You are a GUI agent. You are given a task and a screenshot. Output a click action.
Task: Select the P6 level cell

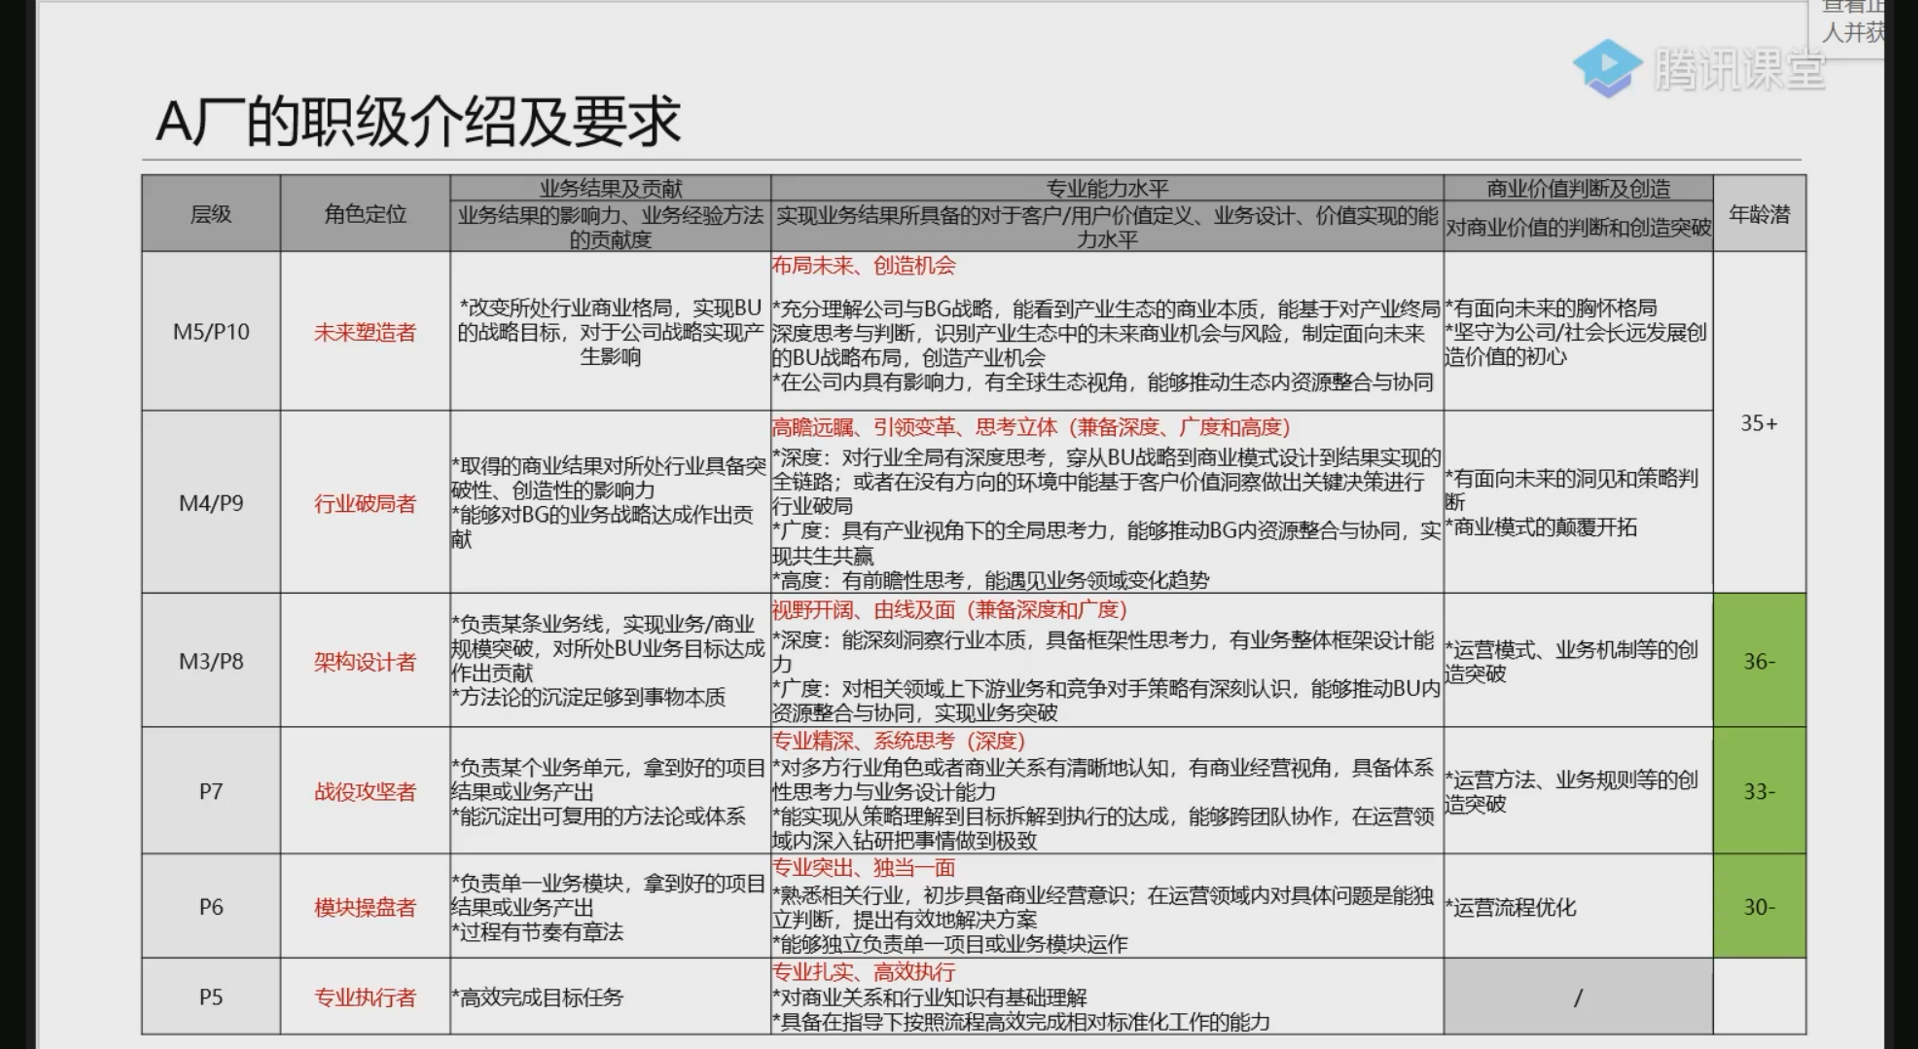pyautogui.click(x=211, y=907)
